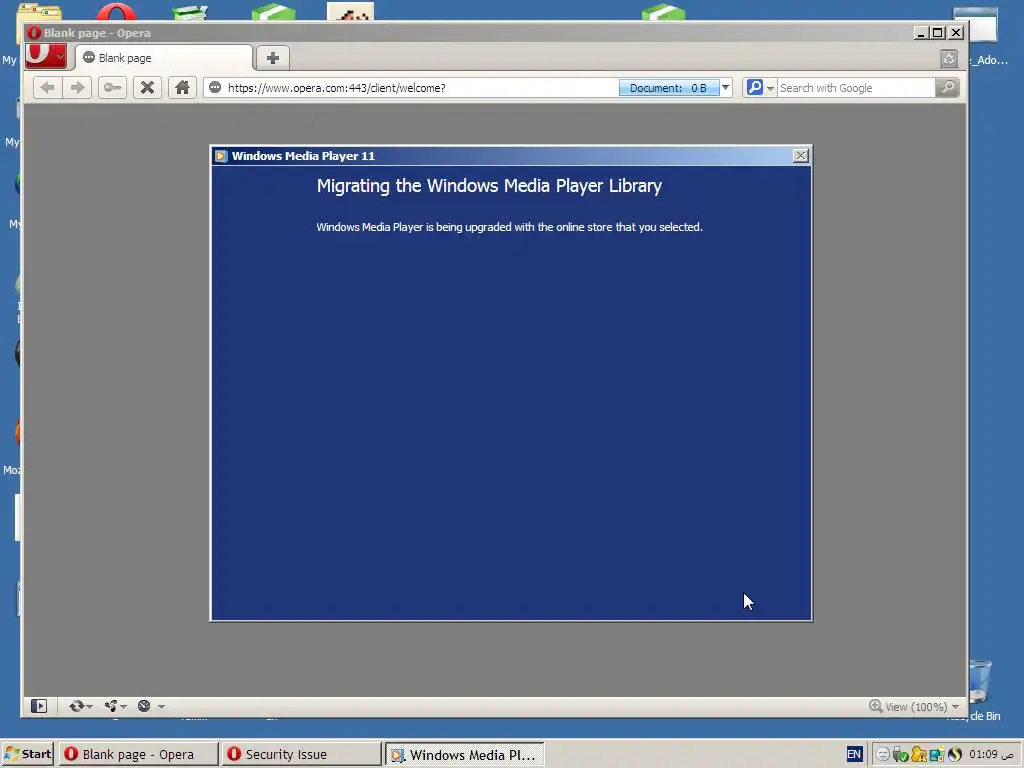Close the Windows Media Player 11 dialog
The height and width of the screenshot is (768, 1024).
(x=801, y=155)
